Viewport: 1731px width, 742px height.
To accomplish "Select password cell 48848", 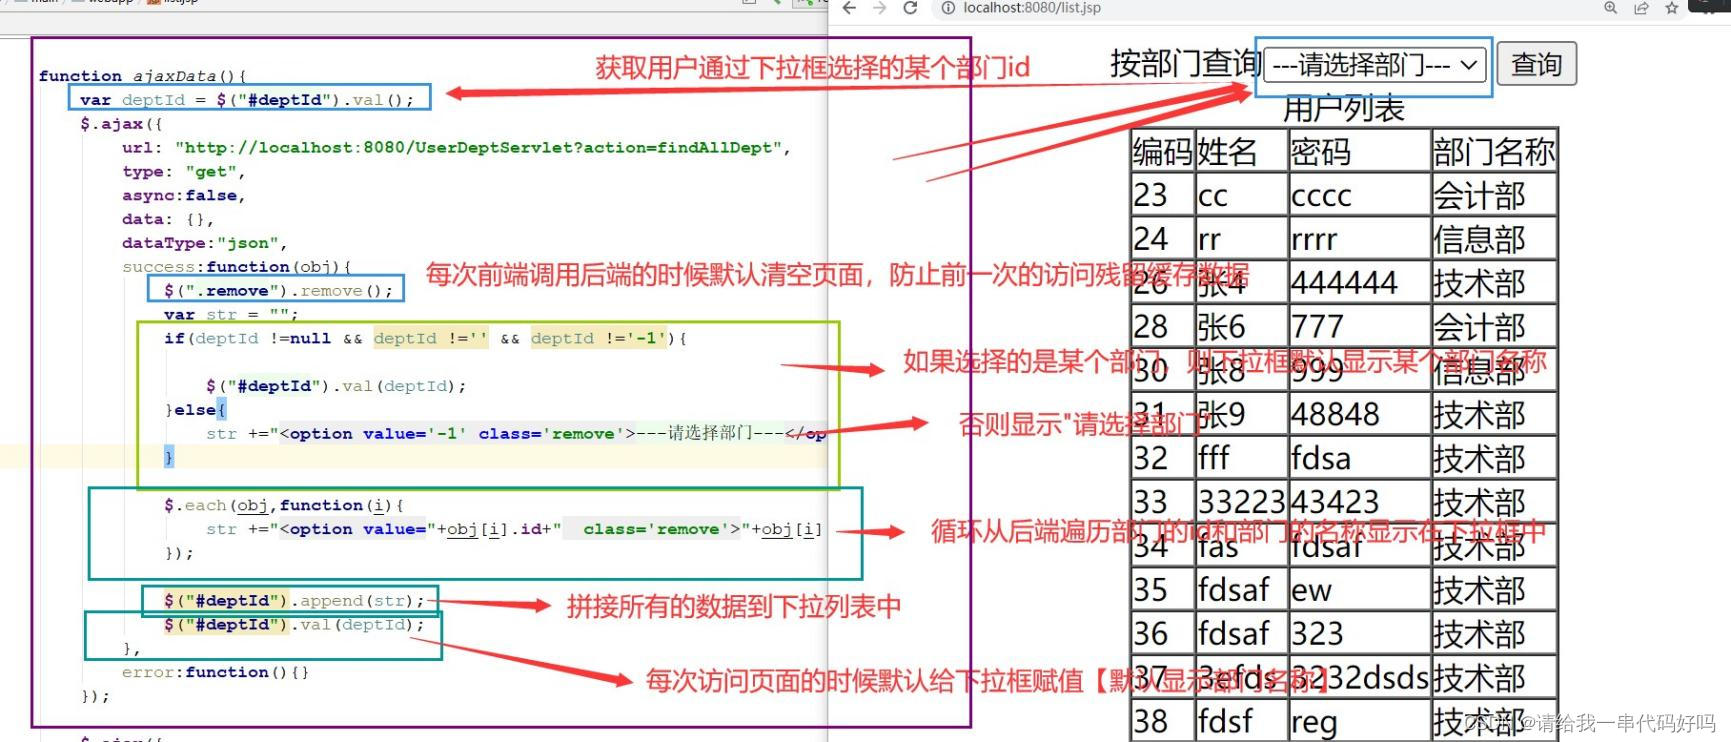I will click(x=1359, y=414).
